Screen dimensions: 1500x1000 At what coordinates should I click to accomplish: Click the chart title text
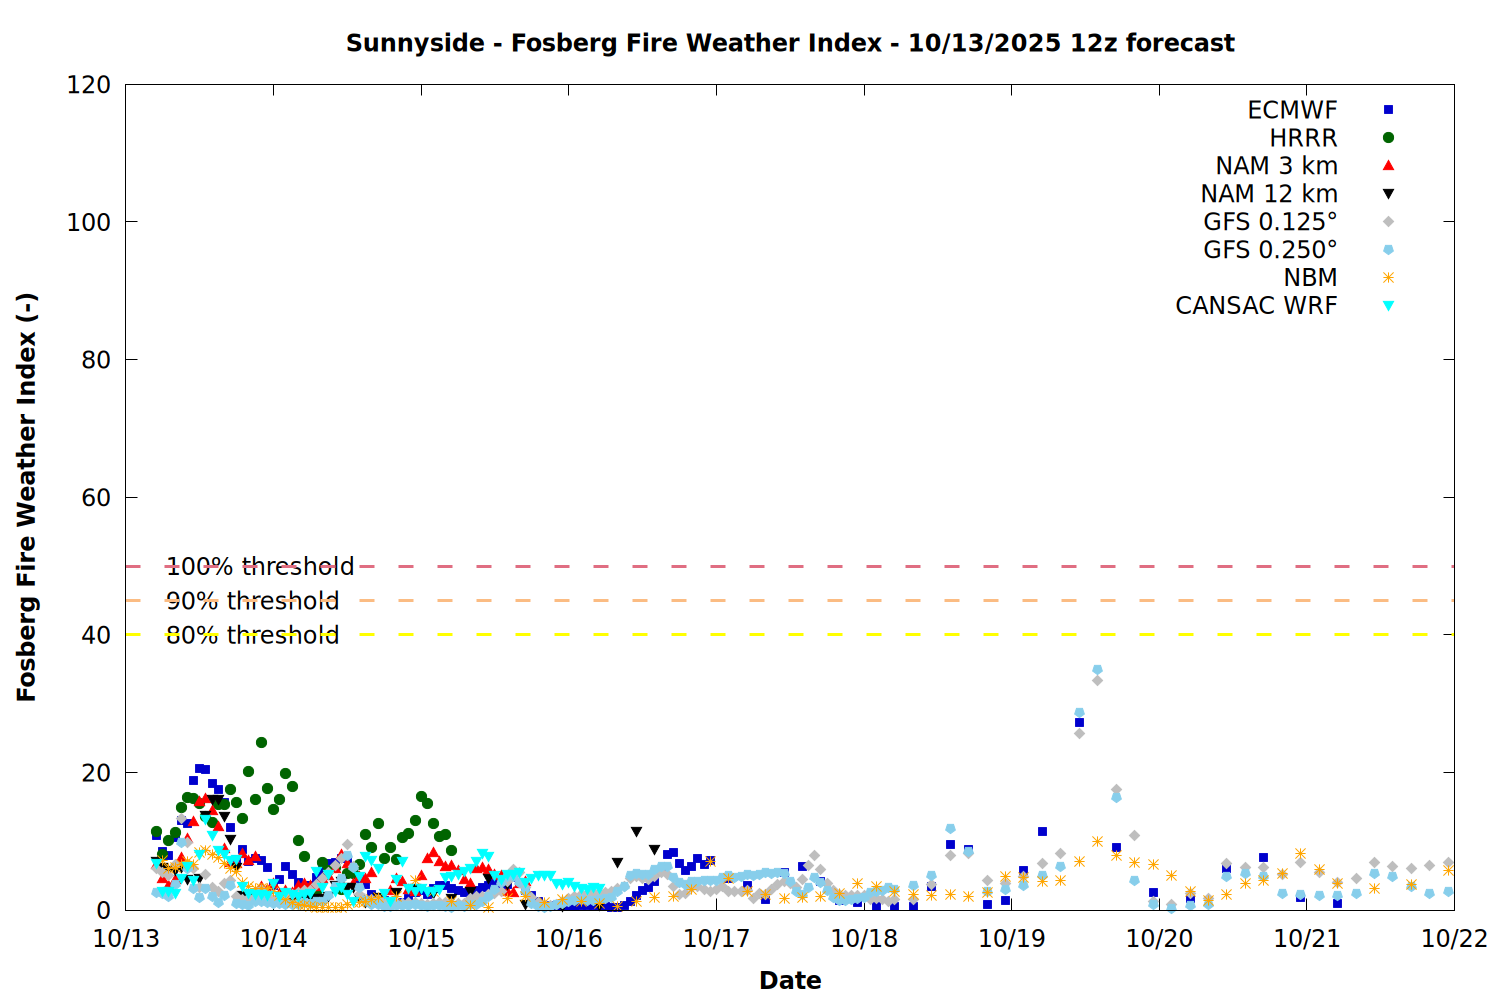point(790,43)
